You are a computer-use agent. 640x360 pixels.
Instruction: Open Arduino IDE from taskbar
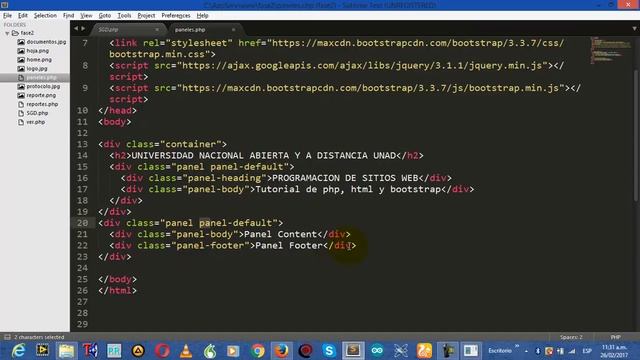(x=377, y=351)
